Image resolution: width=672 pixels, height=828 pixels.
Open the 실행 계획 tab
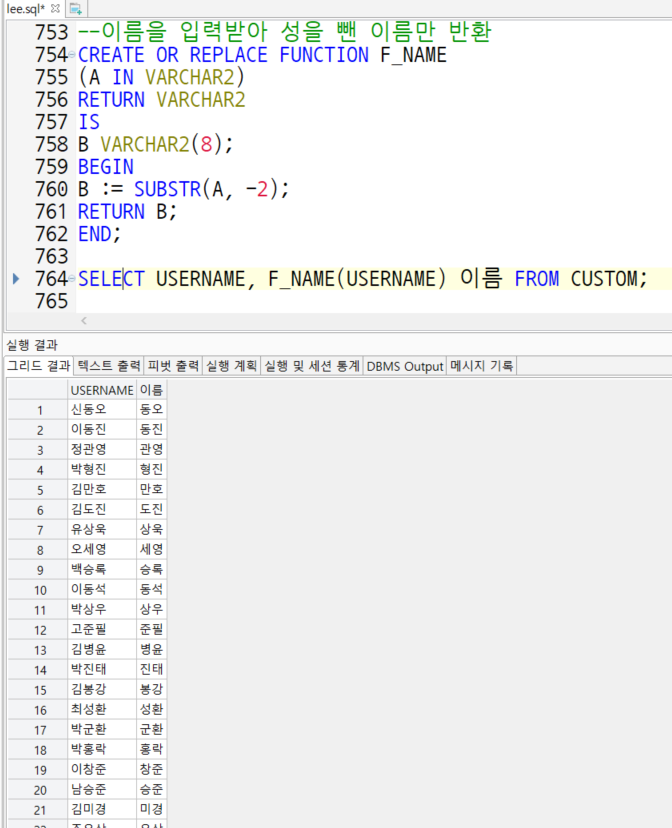(x=231, y=366)
